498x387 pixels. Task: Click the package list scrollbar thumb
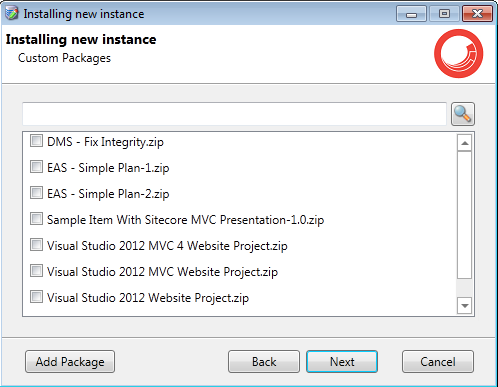[464, 215]
